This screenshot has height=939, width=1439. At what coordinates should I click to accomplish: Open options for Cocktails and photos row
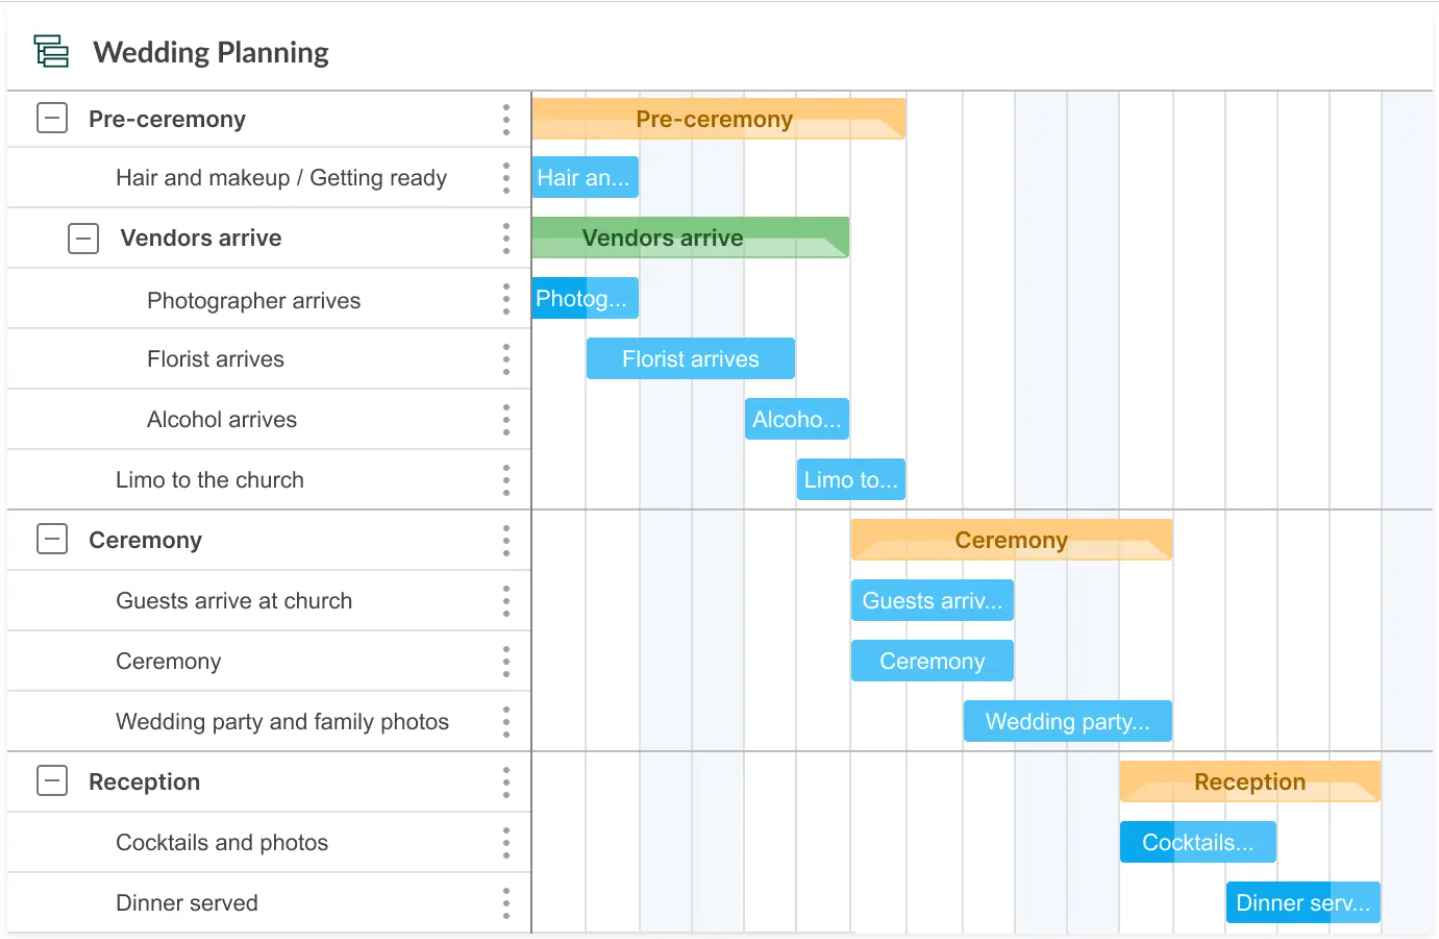point(507,842)
